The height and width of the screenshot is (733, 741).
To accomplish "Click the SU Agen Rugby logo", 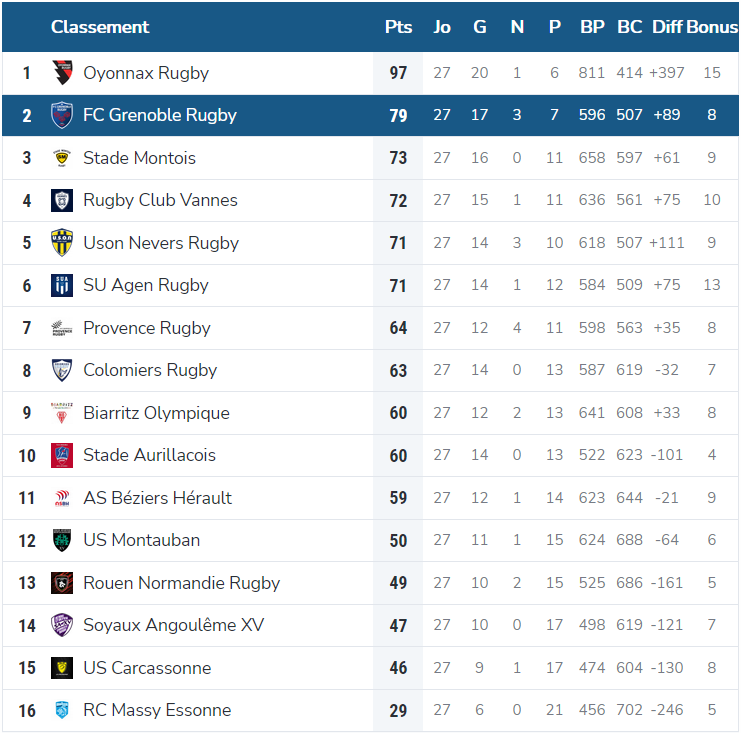I will click(x=62, y=285).
